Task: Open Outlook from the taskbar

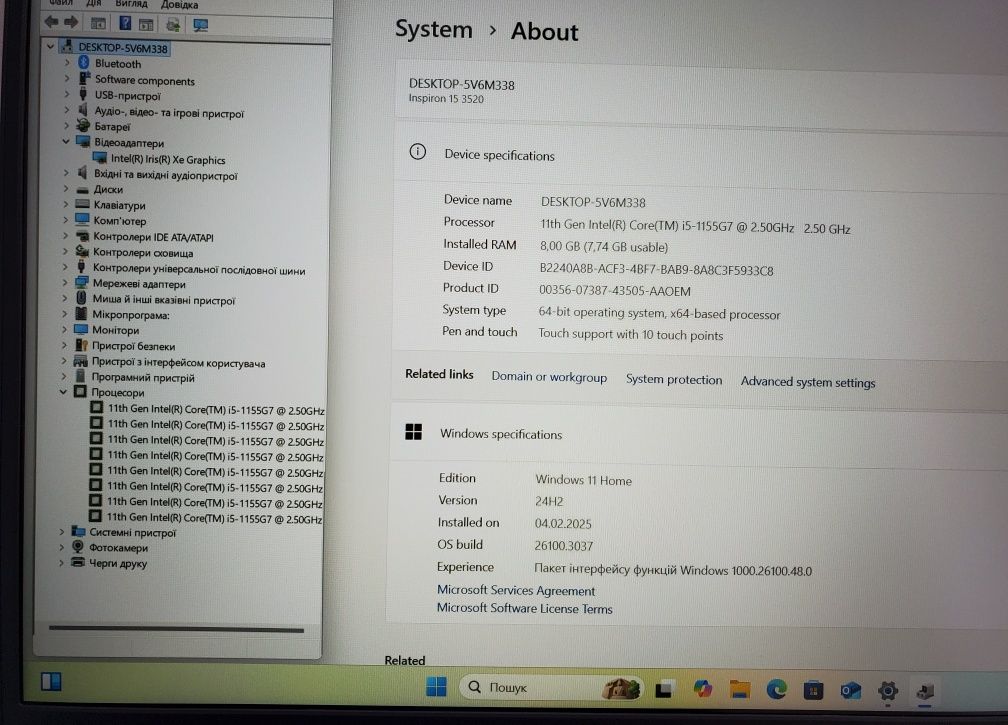Action: pyautogui.click(x=850, y=691)
